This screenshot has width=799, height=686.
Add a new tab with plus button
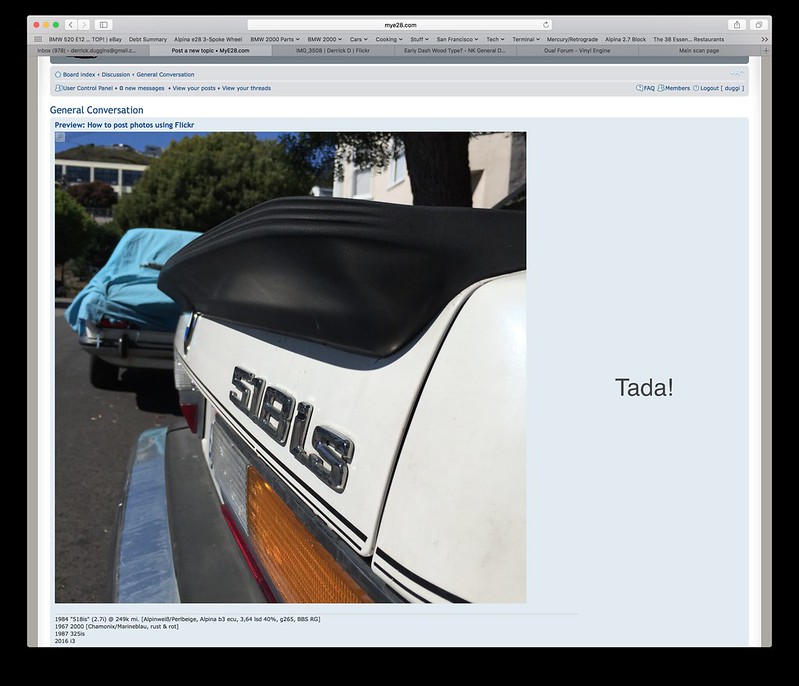click(x=766, y=50)
